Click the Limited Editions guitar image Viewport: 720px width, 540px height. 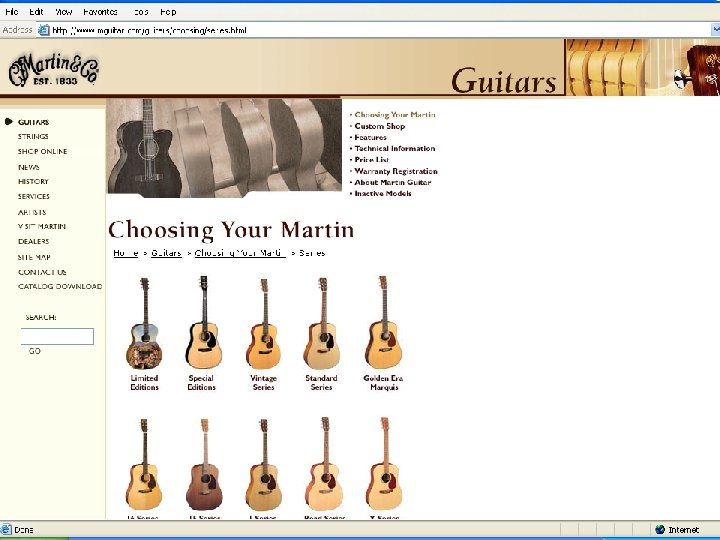144,323
